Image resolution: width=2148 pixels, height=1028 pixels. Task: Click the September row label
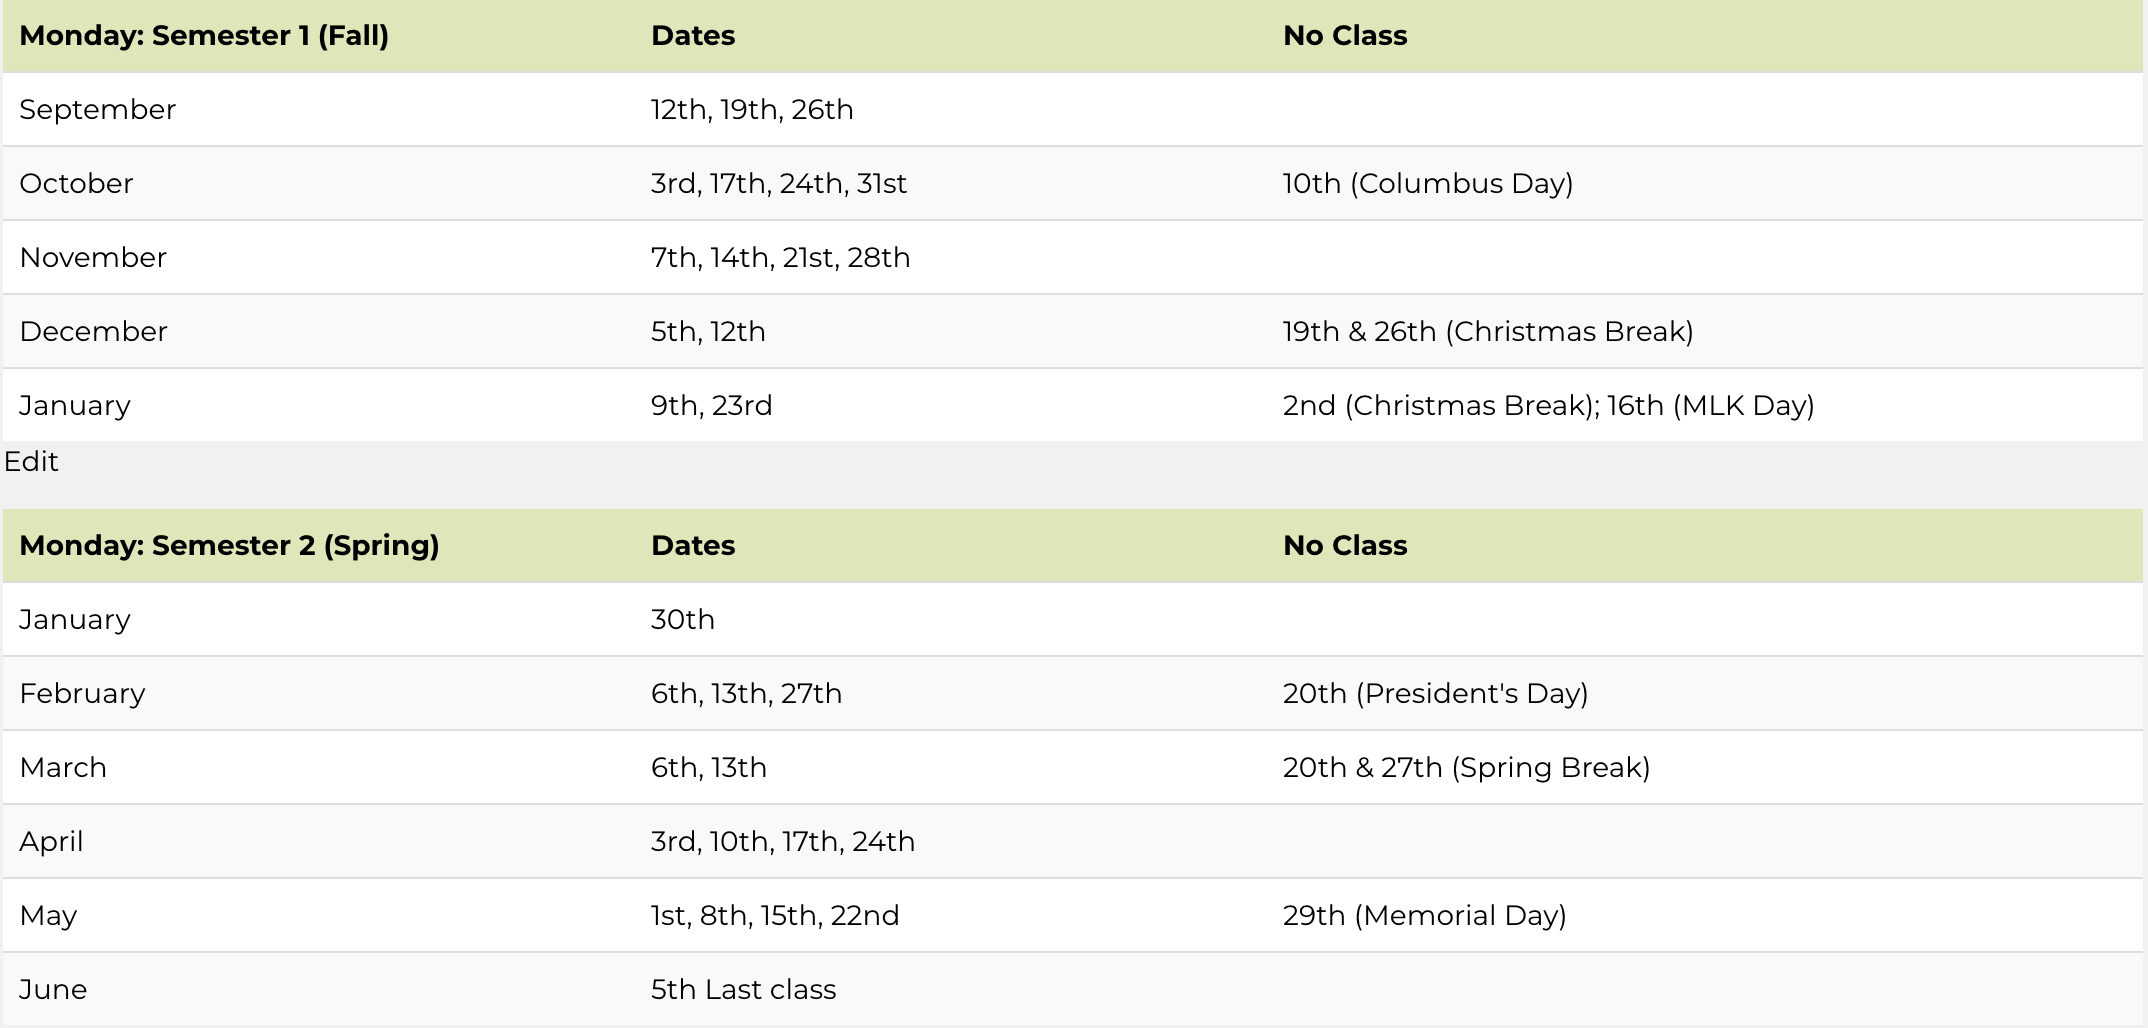click(97, 110)
